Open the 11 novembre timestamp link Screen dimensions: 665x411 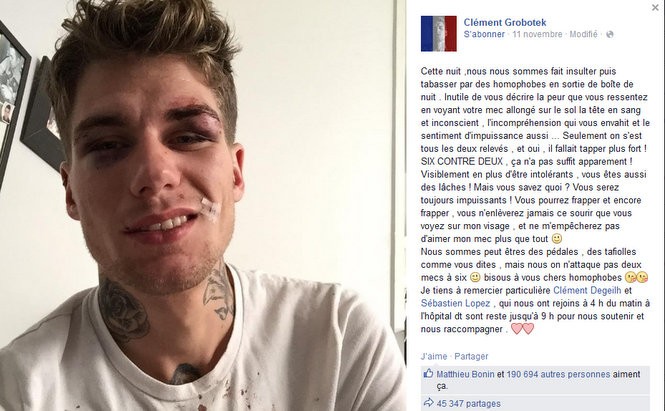[537, 34]
